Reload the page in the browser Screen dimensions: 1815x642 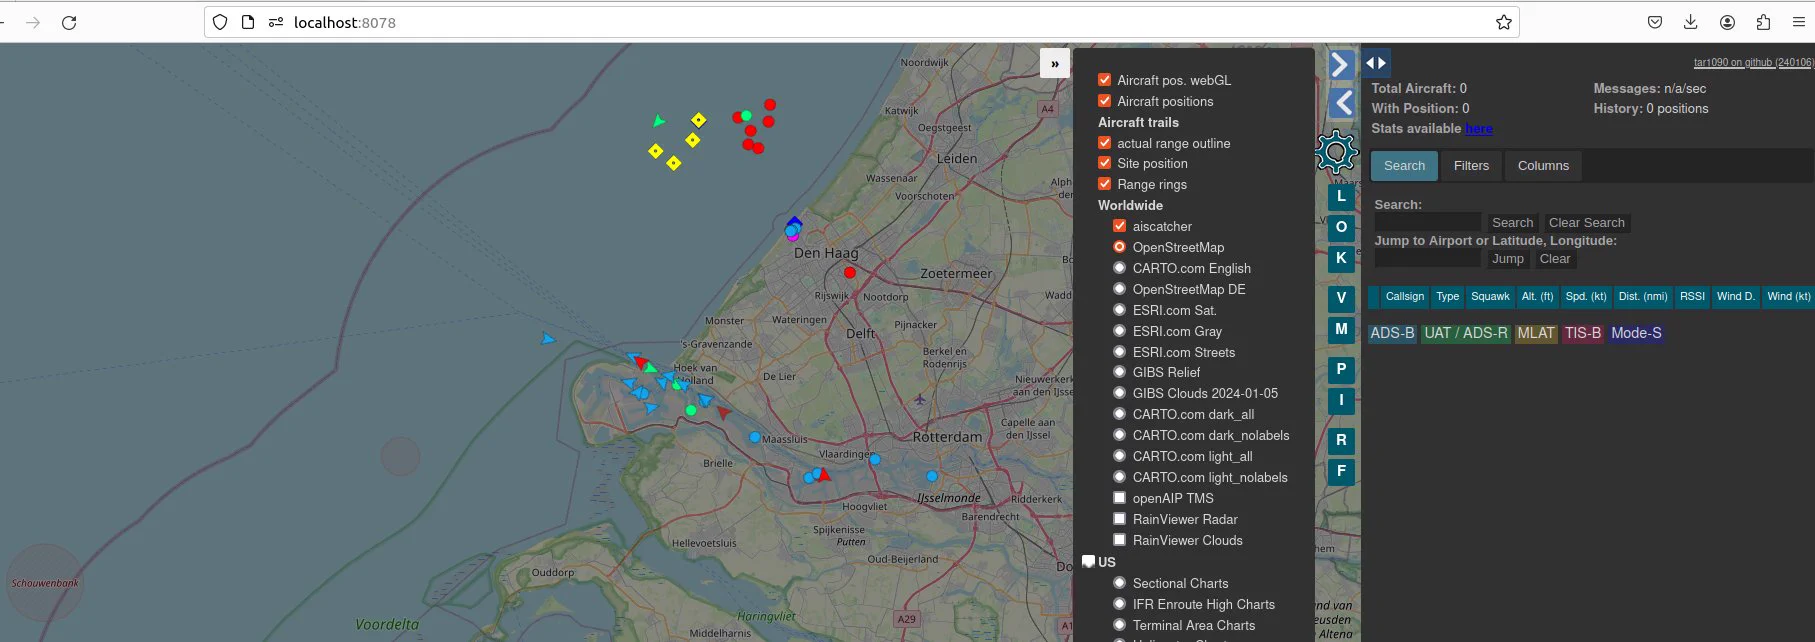pyautogui.click(x=69, y=22)
